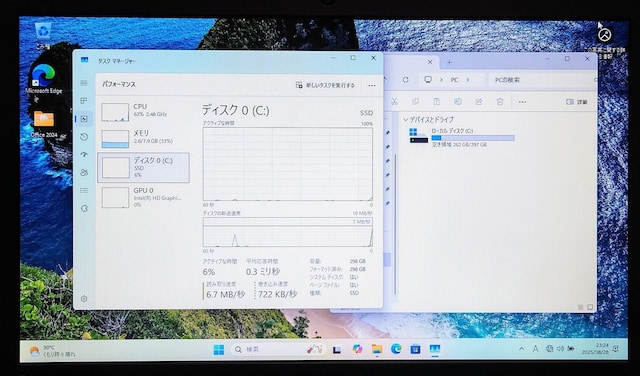The image size is (640, 376).
Task: Click Delete trash icon in Explorer toolbar
Action: pyautogui.click(x=500, y=102)
